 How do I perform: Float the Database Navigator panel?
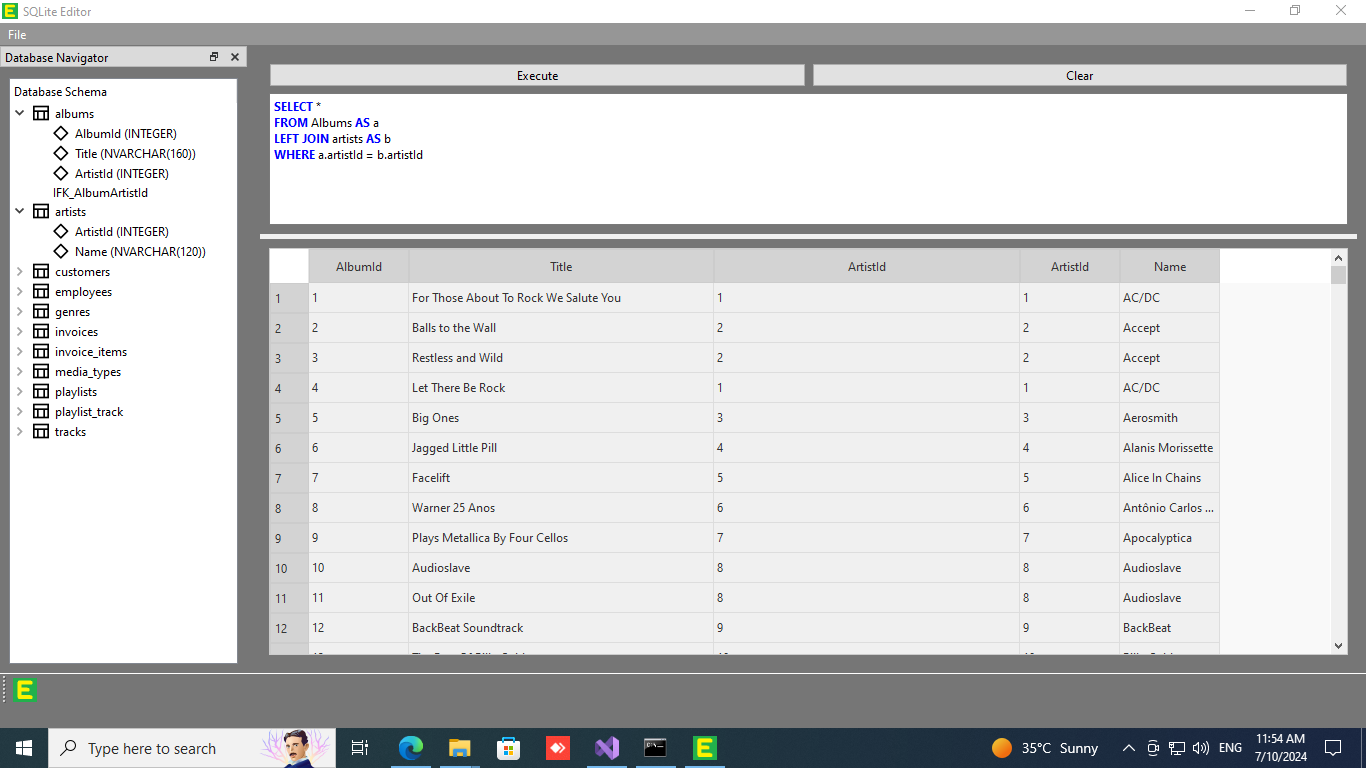[213, 57]
